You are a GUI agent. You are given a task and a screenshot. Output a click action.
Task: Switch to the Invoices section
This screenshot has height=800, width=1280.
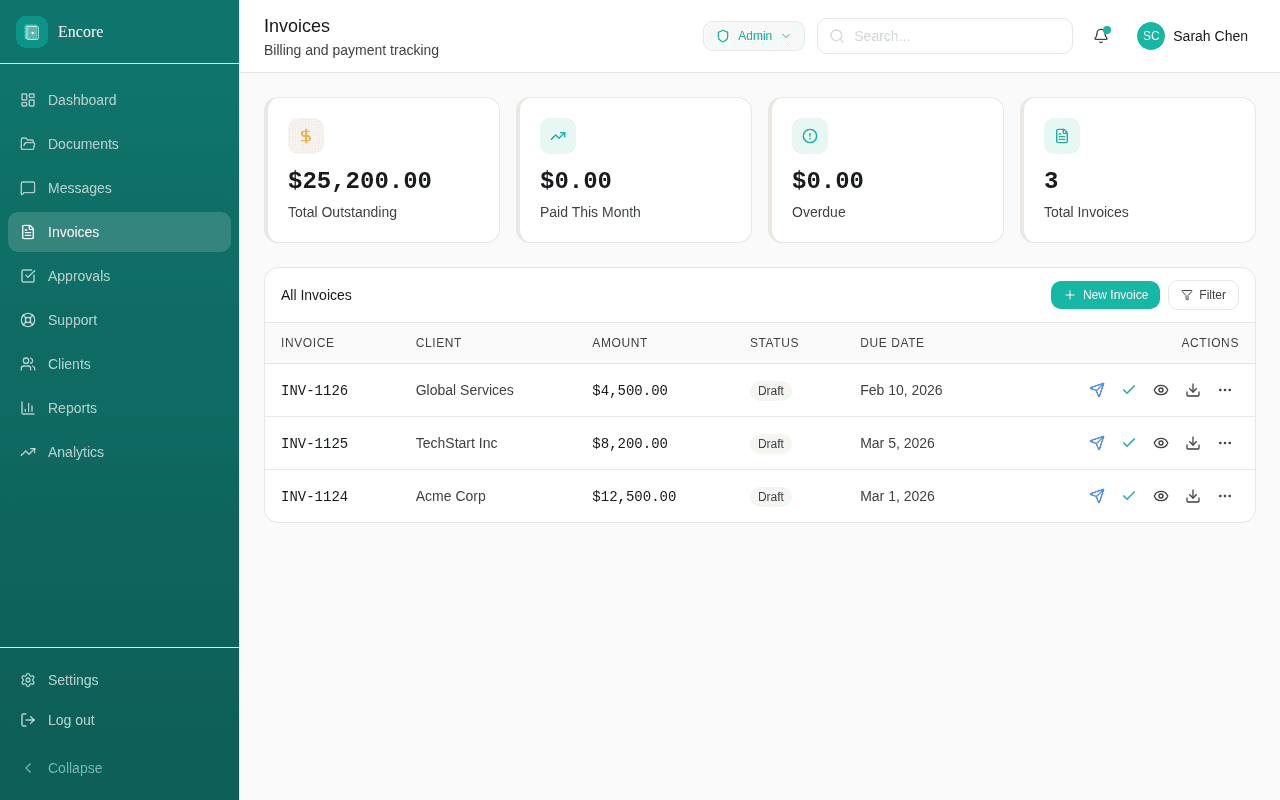(x=73, y=232)
